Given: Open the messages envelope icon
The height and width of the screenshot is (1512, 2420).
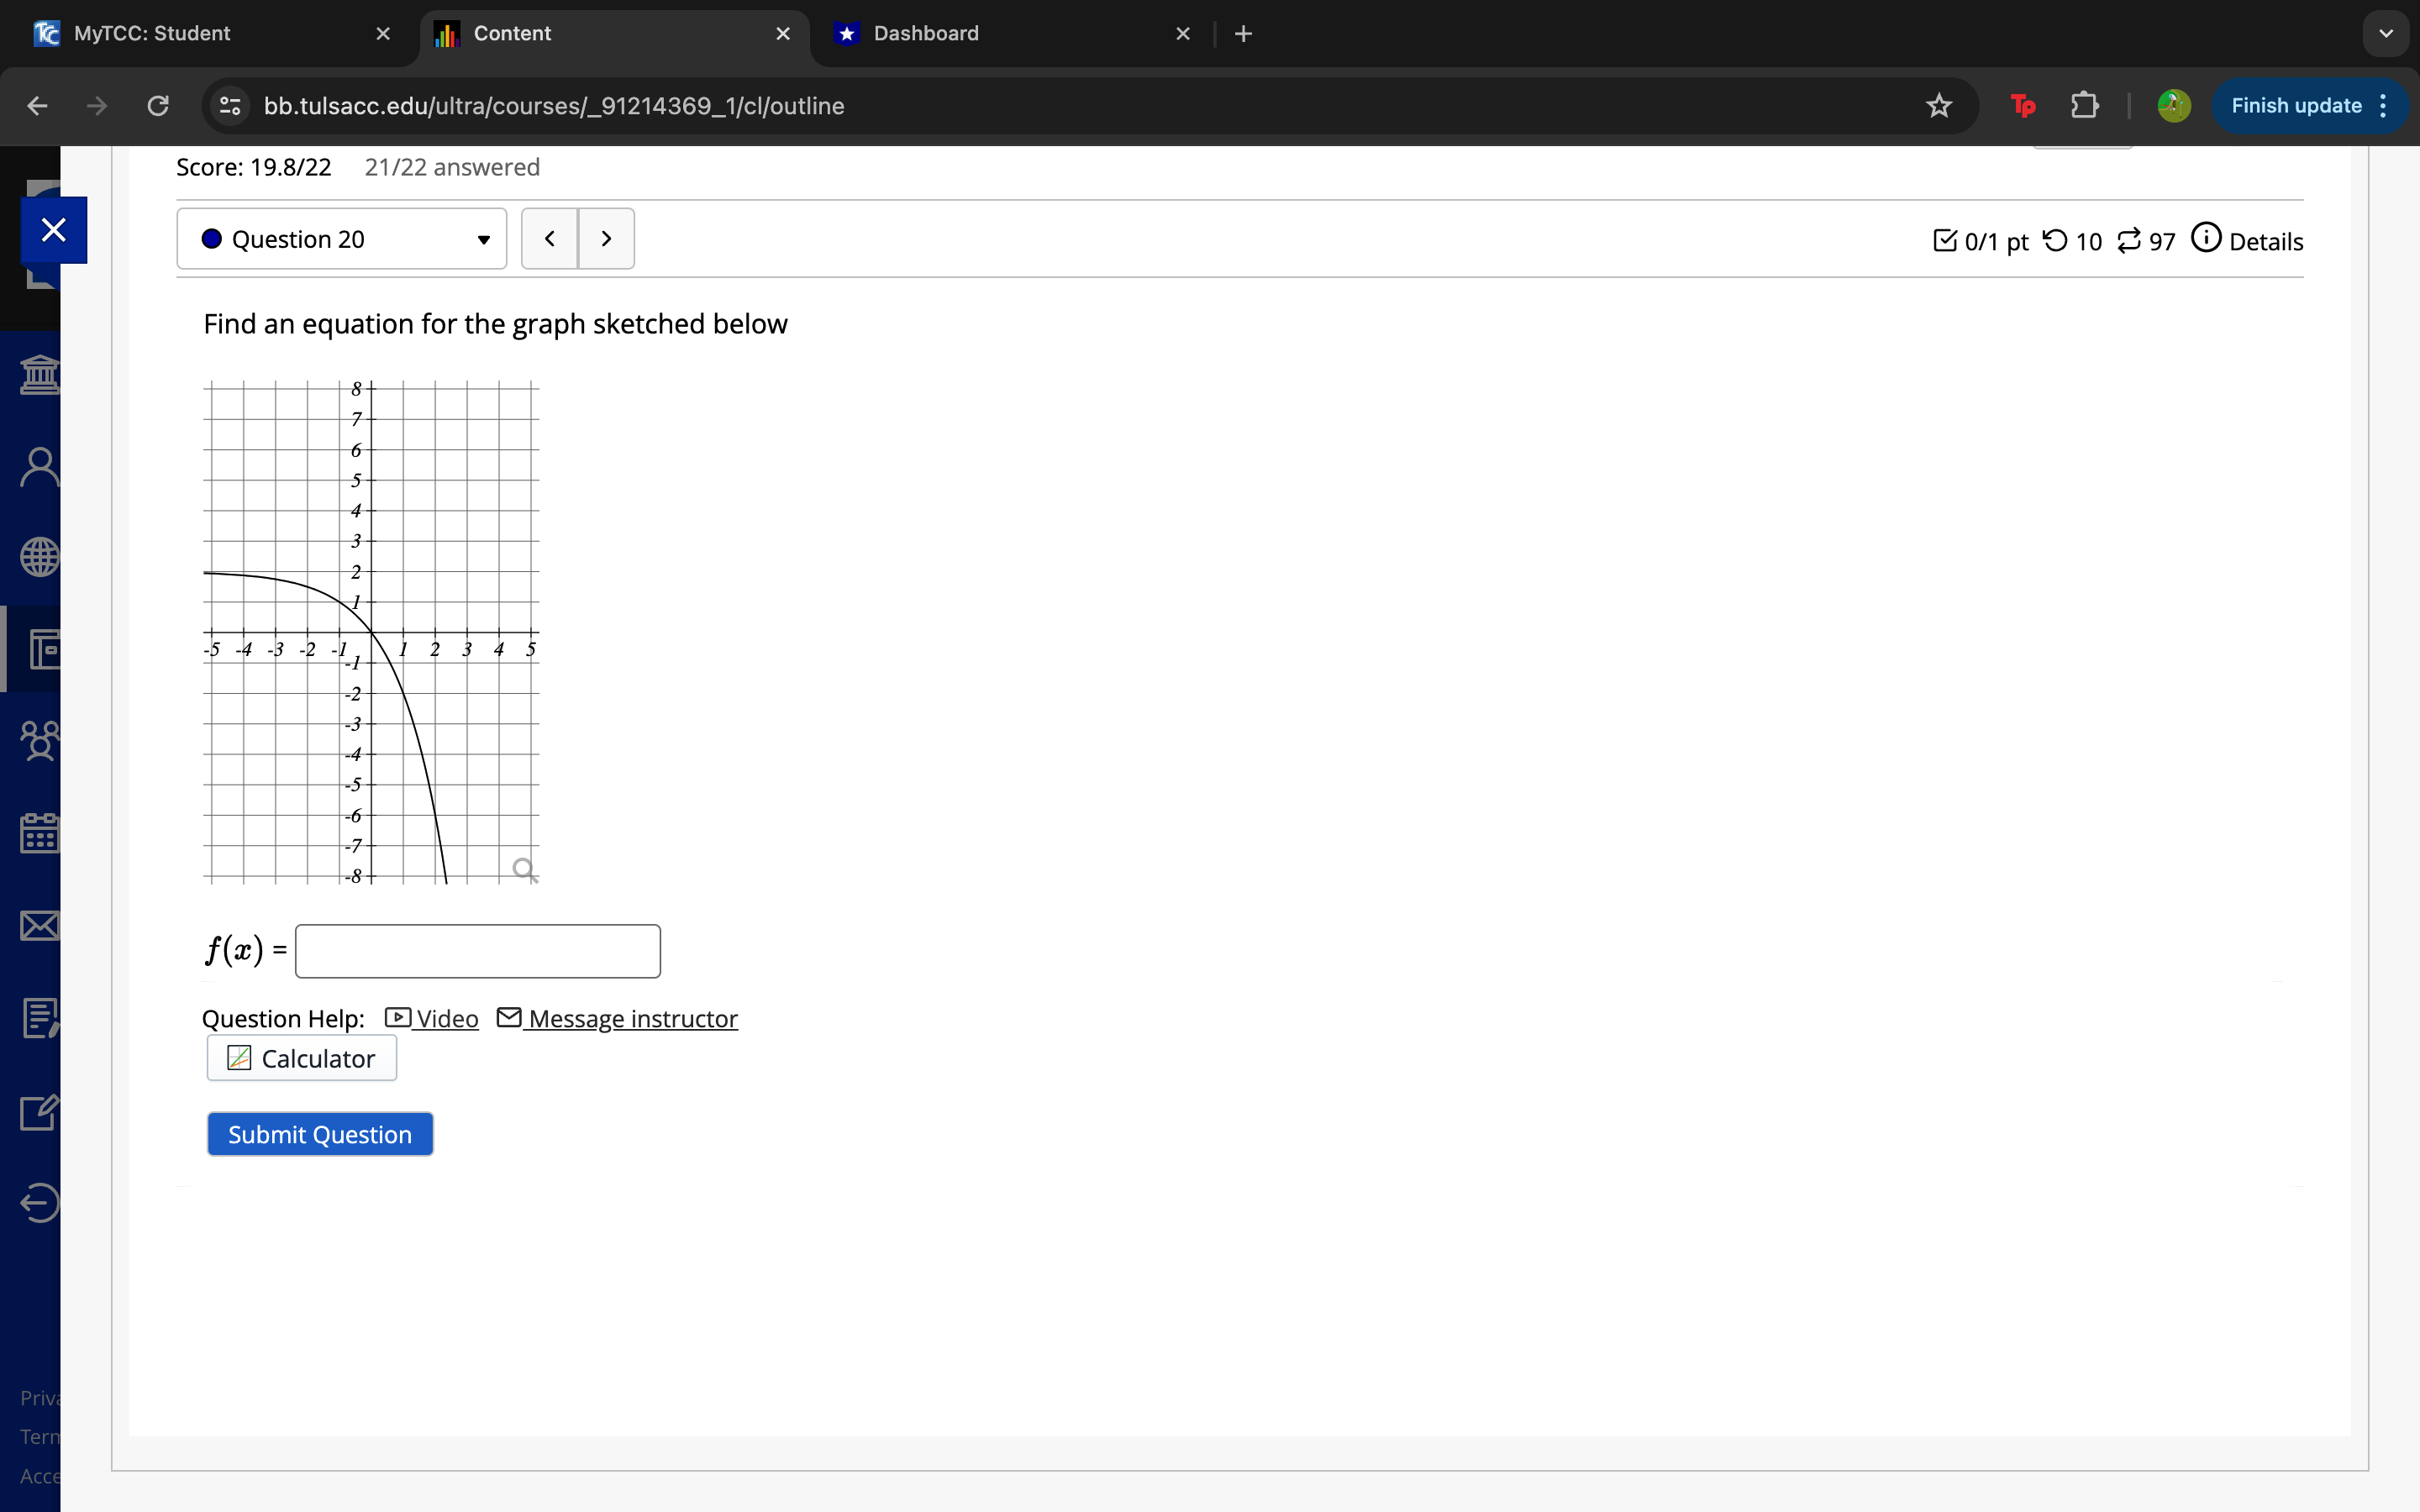Looking at the screenshot, I should click(x=39, y=925).
